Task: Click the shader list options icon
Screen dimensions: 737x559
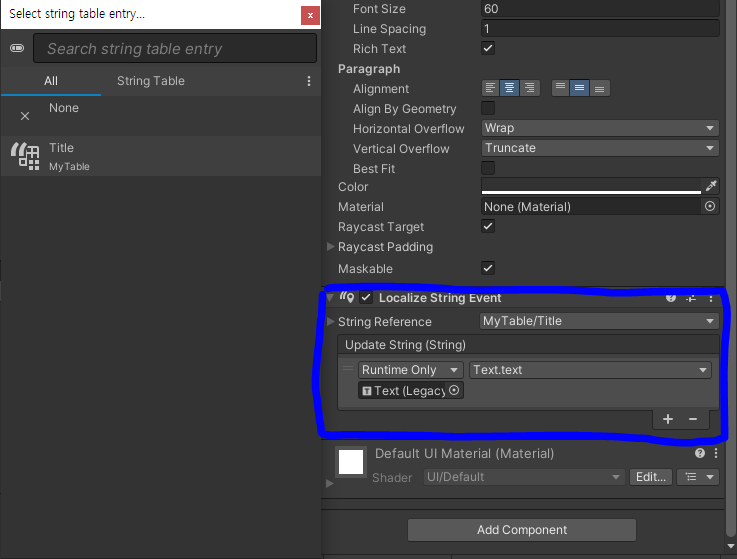Action: coord(691,477)
